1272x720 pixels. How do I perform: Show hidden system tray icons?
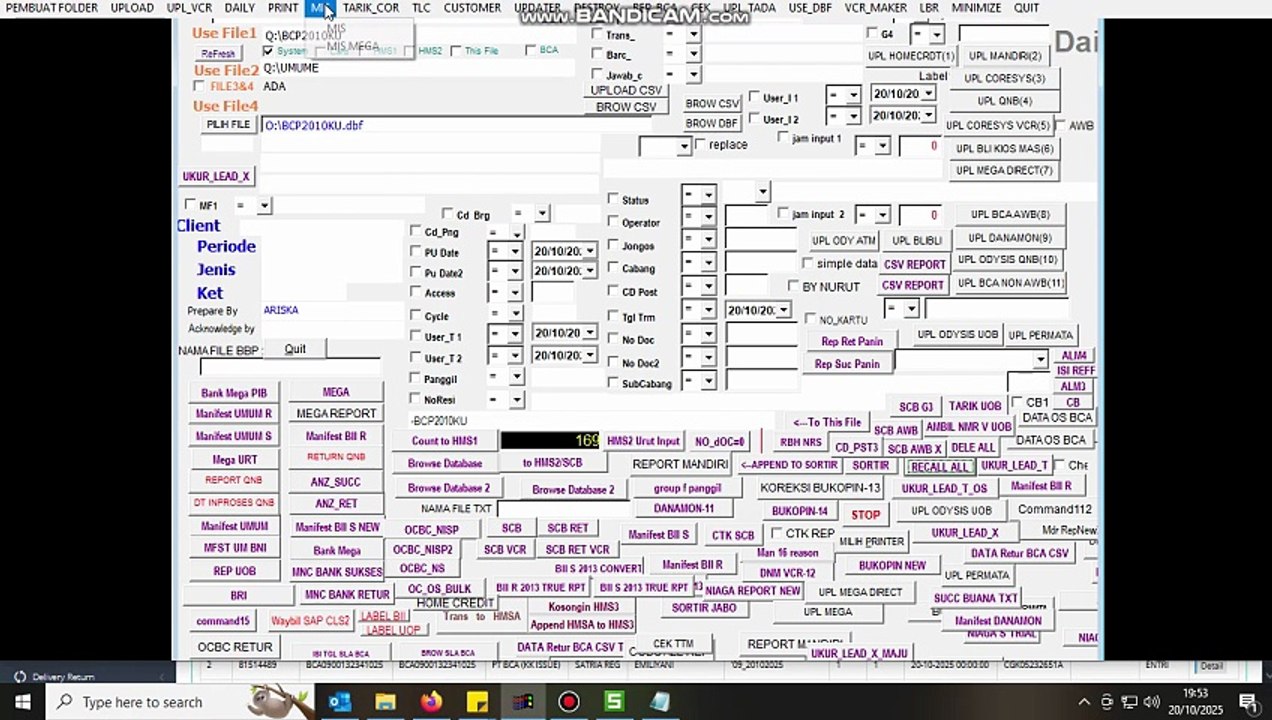tap(1084, 702)
